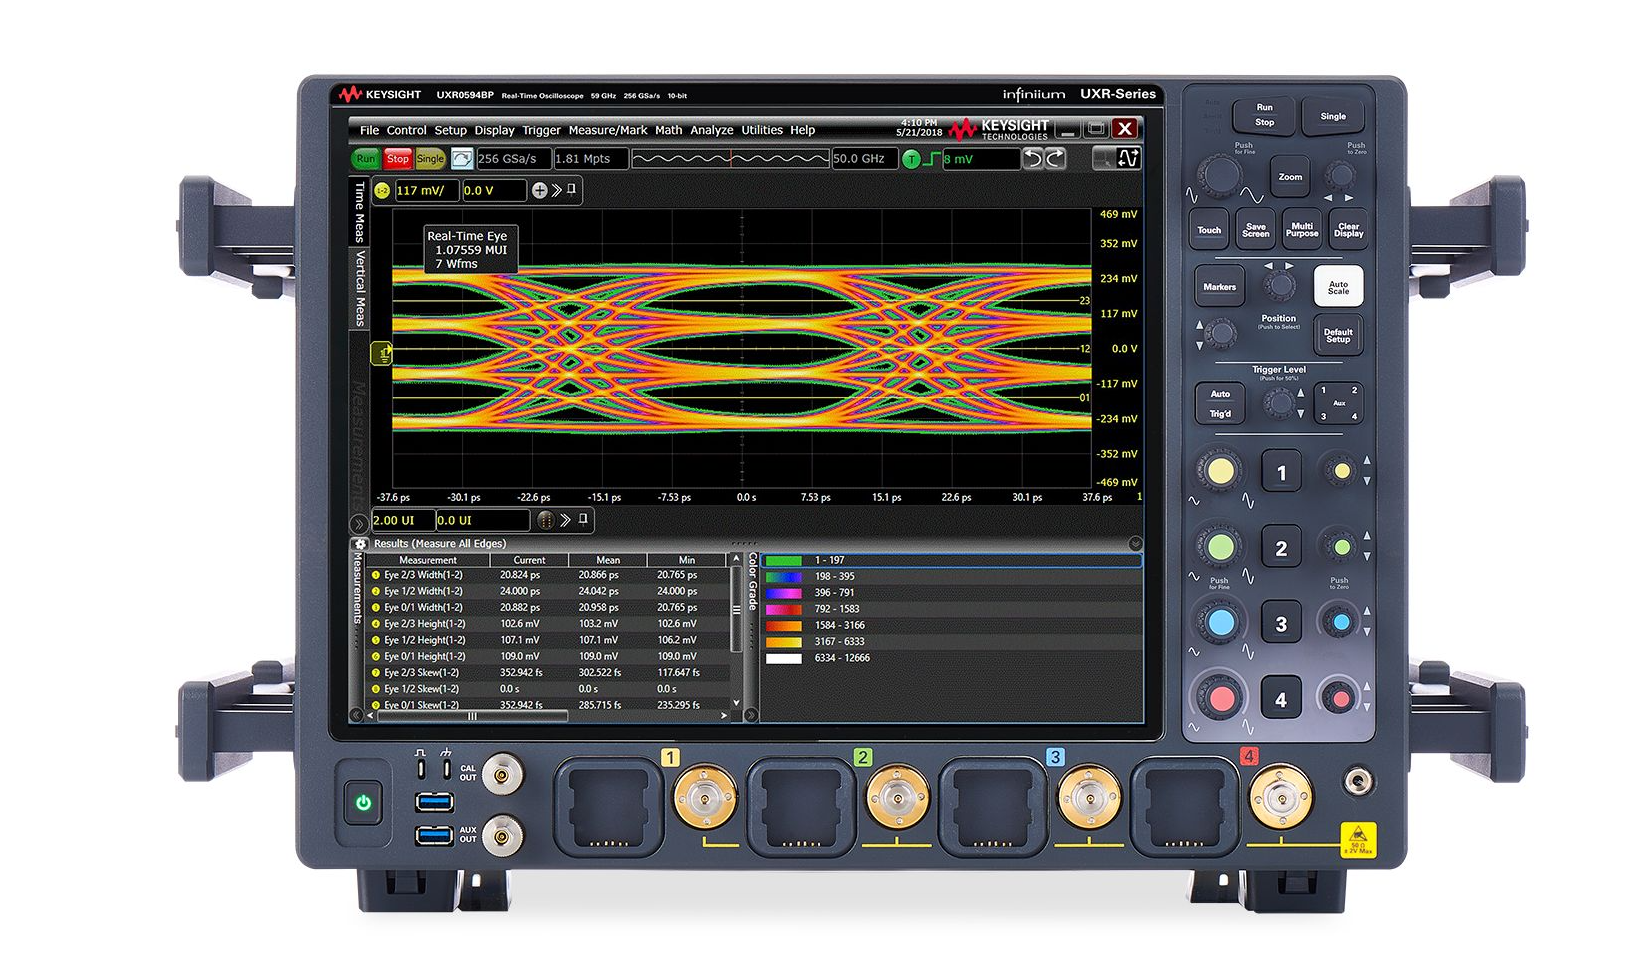Toggle channel 2 hardware button
Image resolution: width=1649 pixels, height=955 pixels.
(x=1281, y=548)
